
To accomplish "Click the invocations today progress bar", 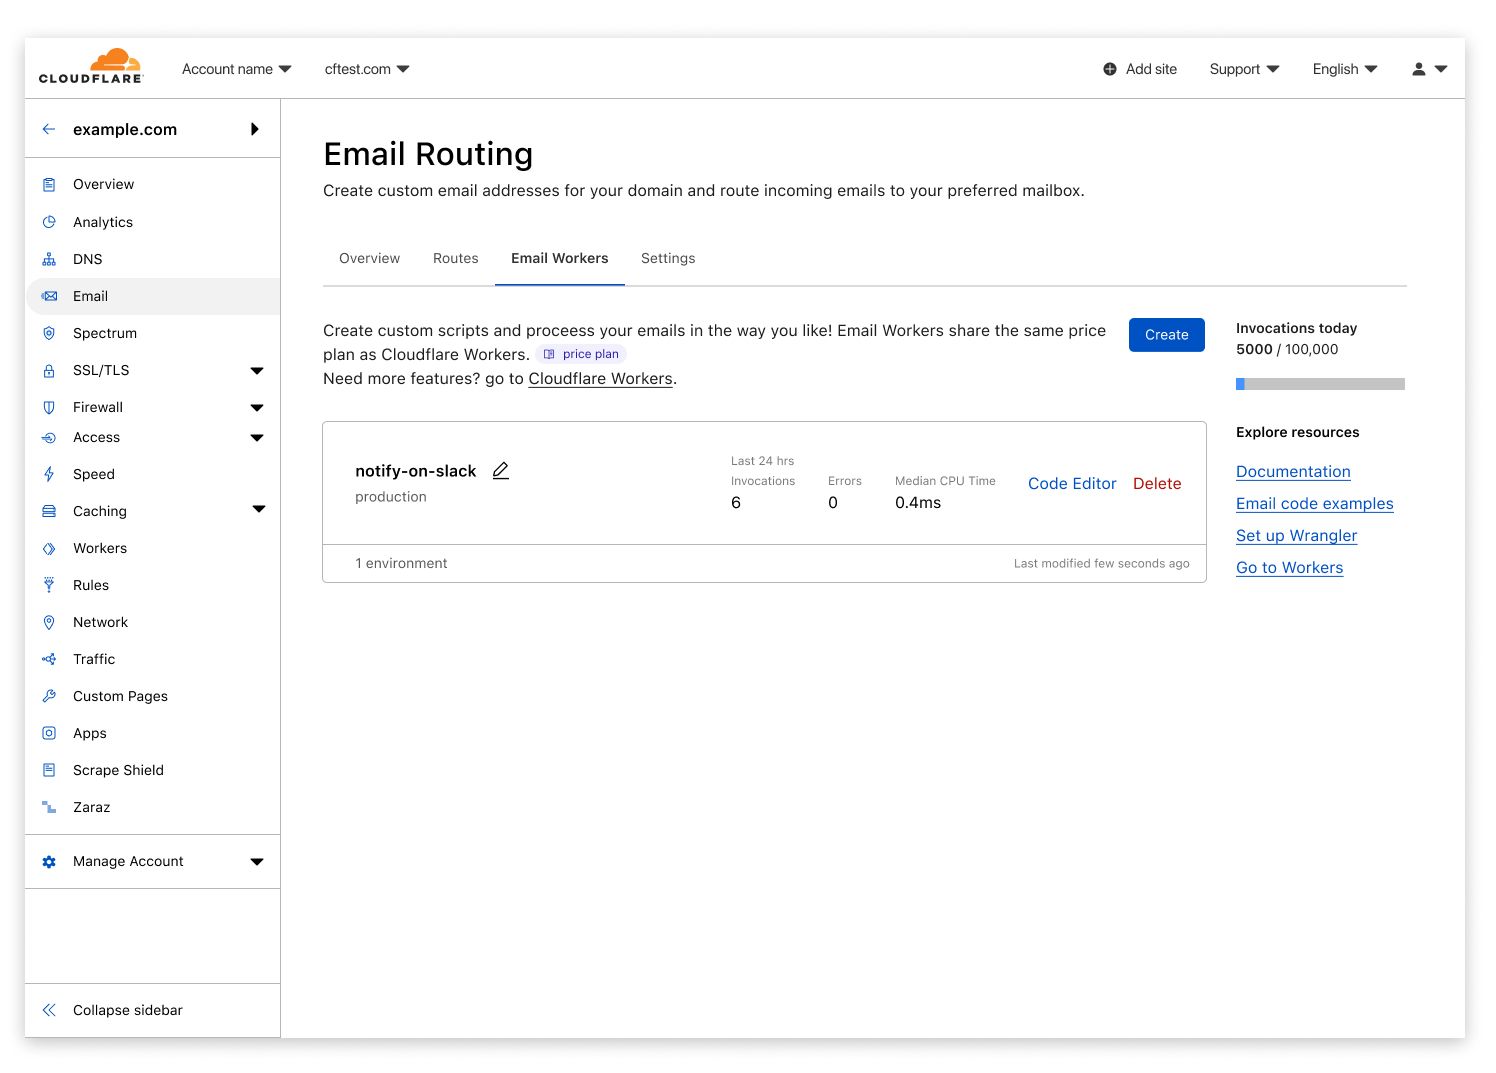I will click(x=1320, y=384).
